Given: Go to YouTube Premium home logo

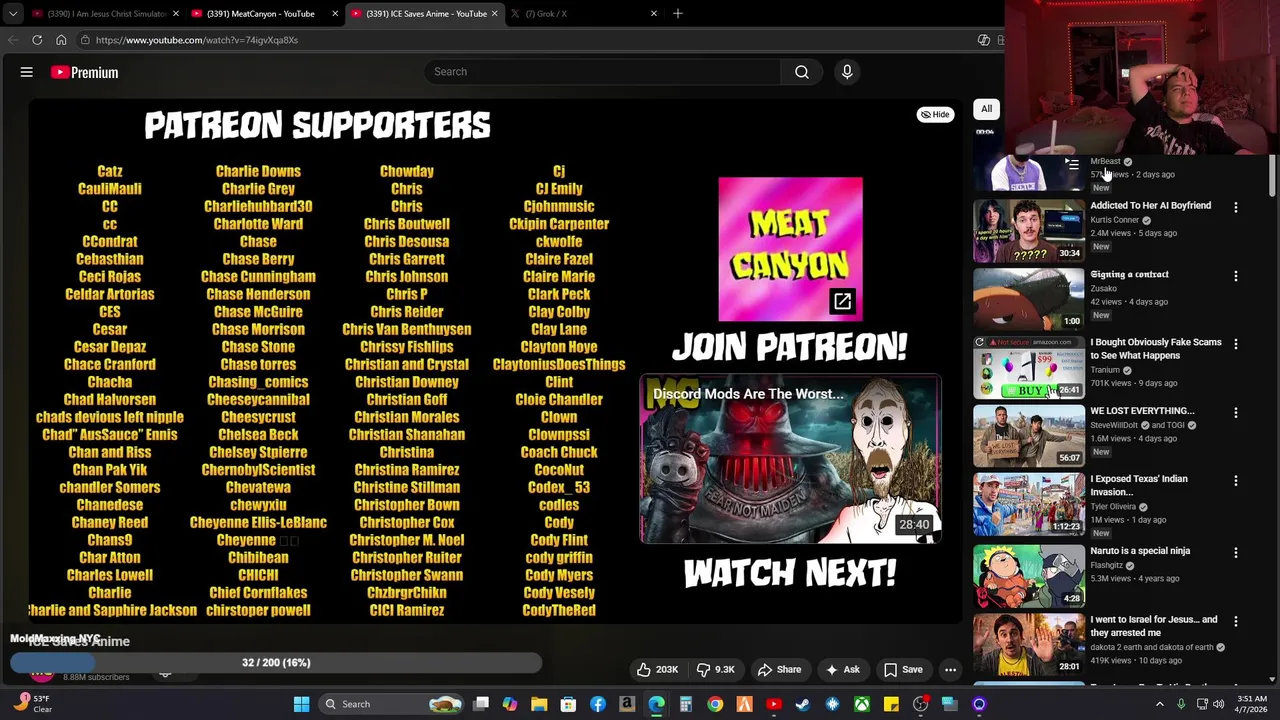Looking at the screenshot, I should 85,72.
